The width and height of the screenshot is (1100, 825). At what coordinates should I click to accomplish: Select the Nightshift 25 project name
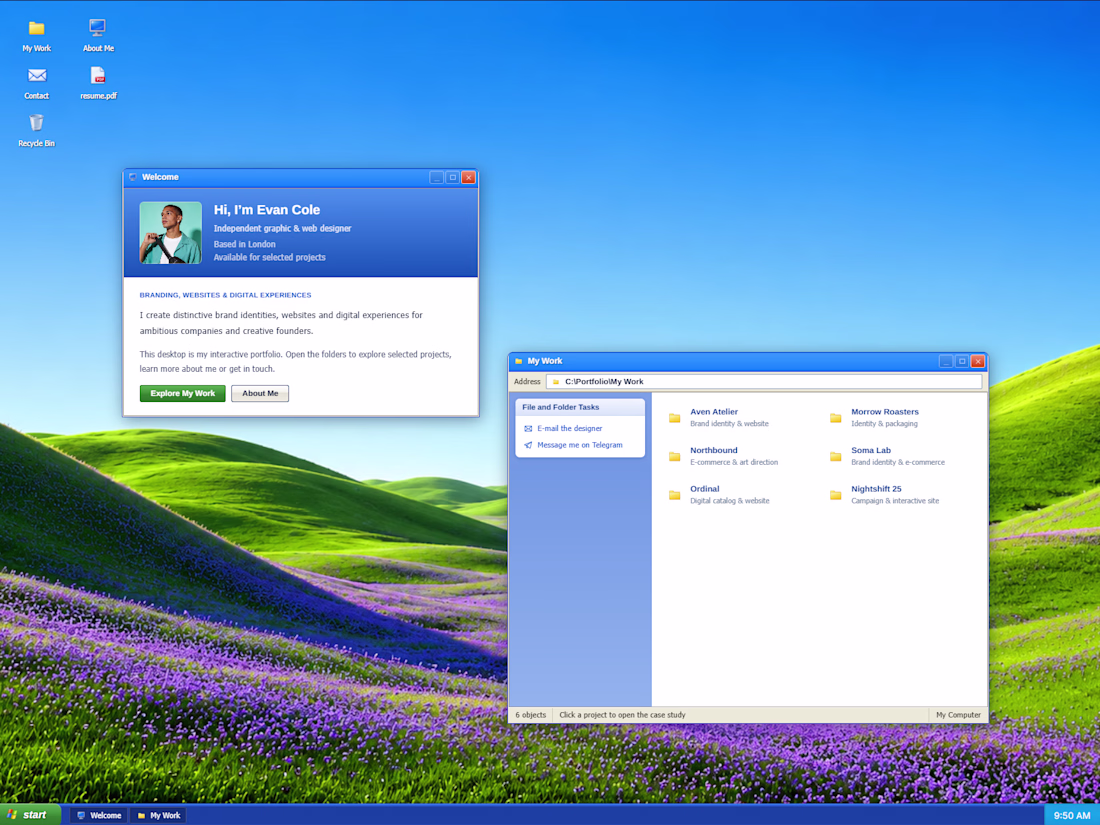876,489
